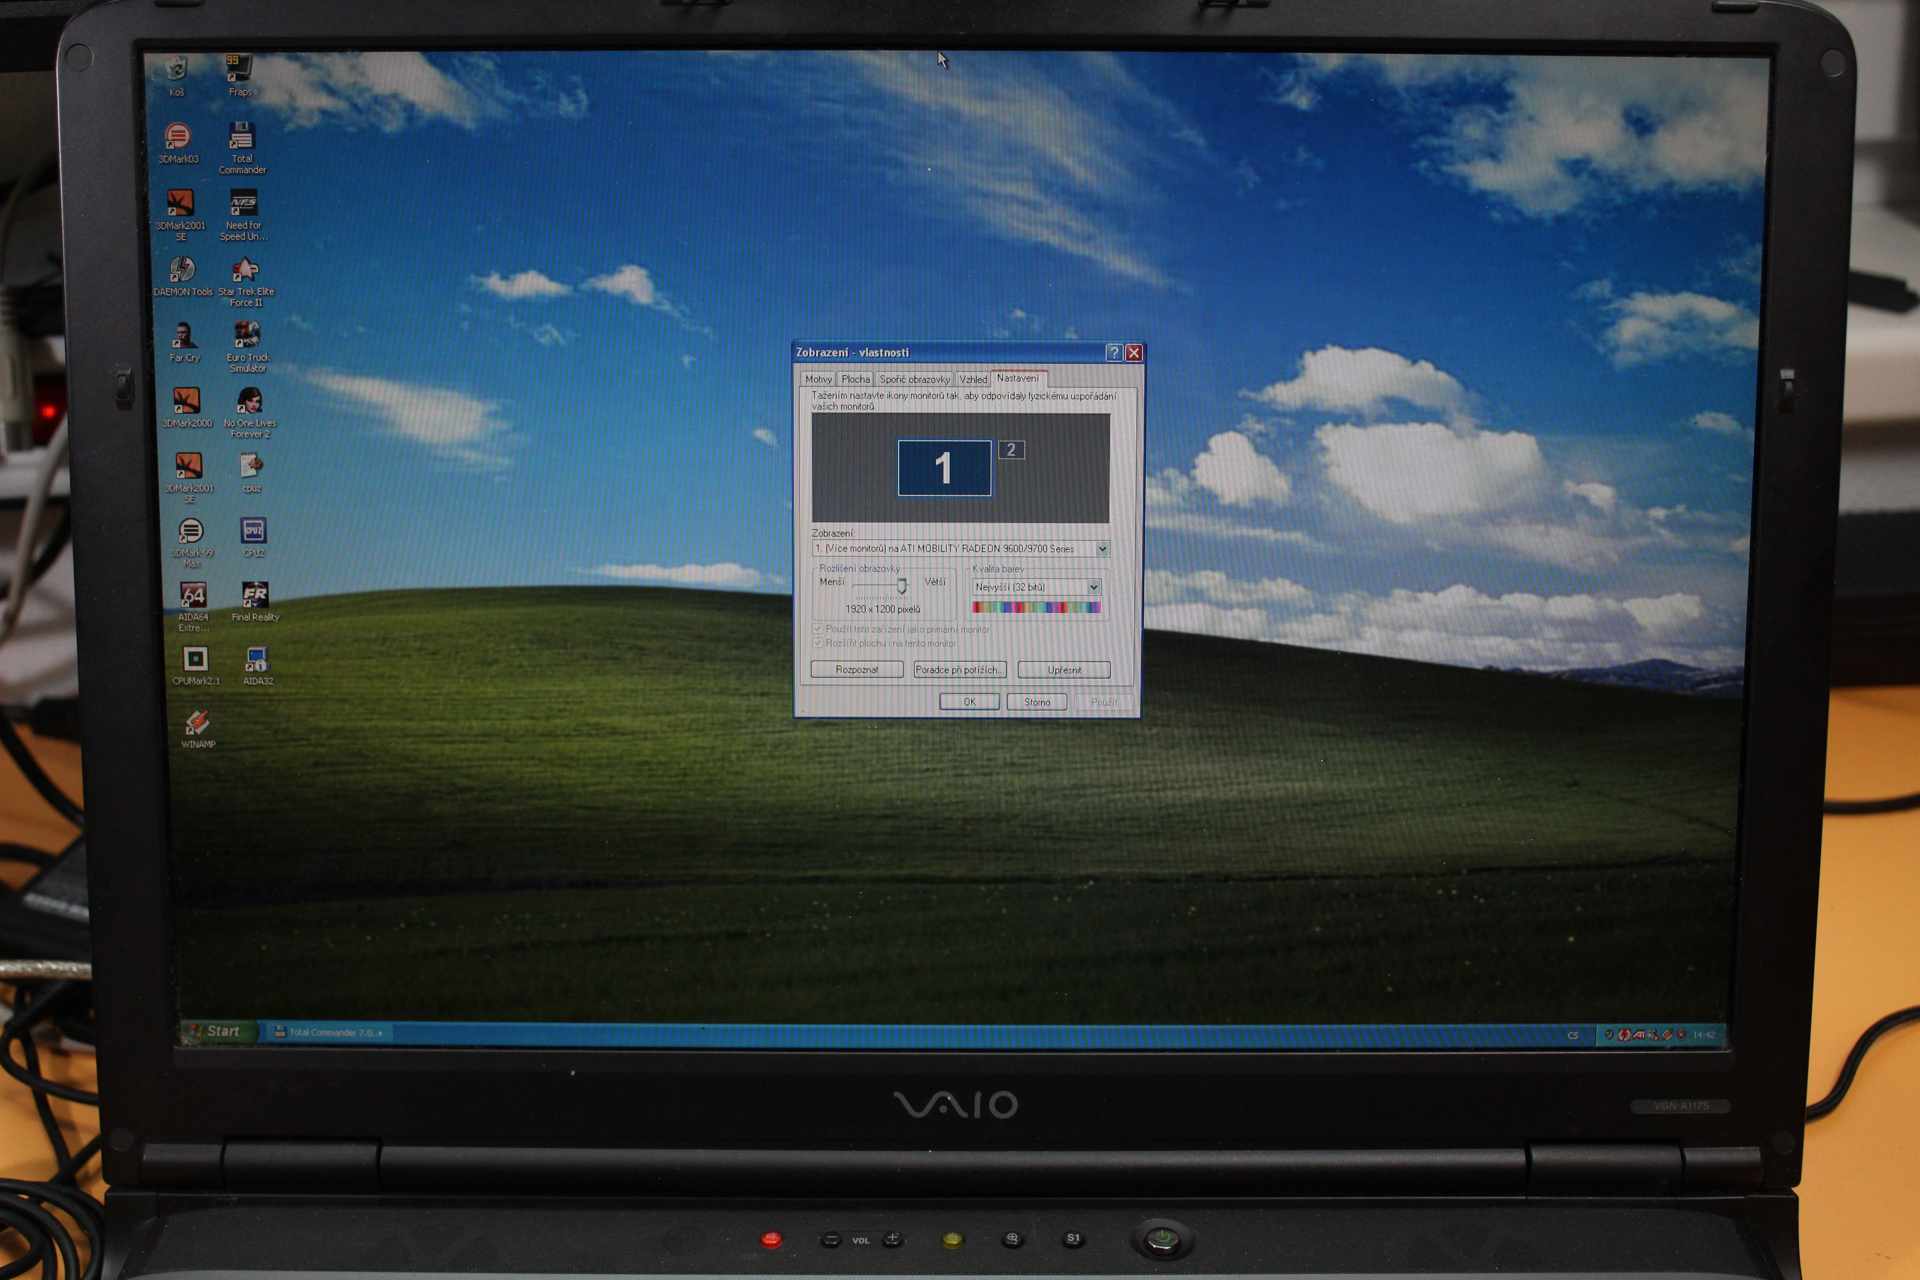Switch to the Vzhled tab
Image resolution: width=1920 pixels, height=1280 pixels.
point(973,379)
